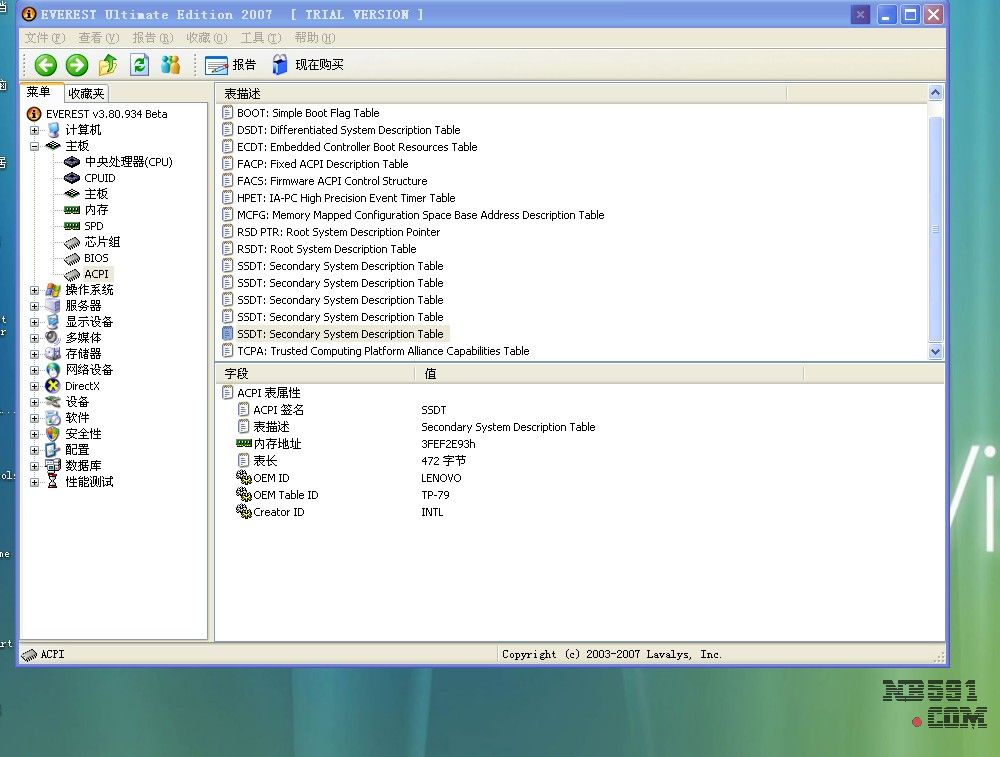1000x757 pixels.
Task: Open the 工具 menu
Action: (260, 38)
